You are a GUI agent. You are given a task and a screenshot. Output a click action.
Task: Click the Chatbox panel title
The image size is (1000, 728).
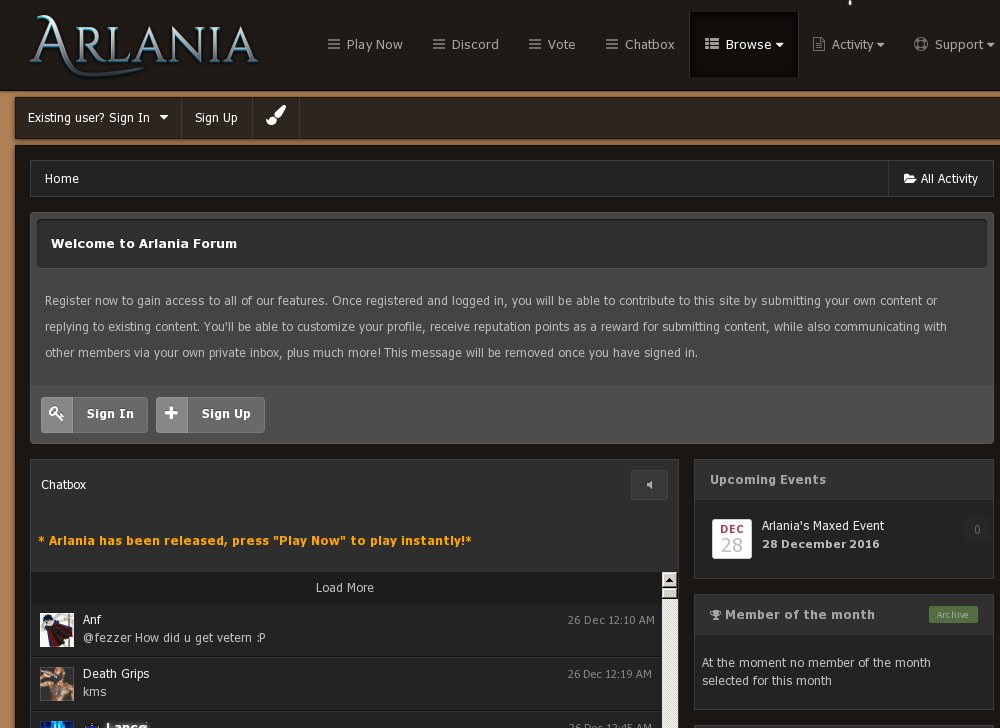[64, 485]
